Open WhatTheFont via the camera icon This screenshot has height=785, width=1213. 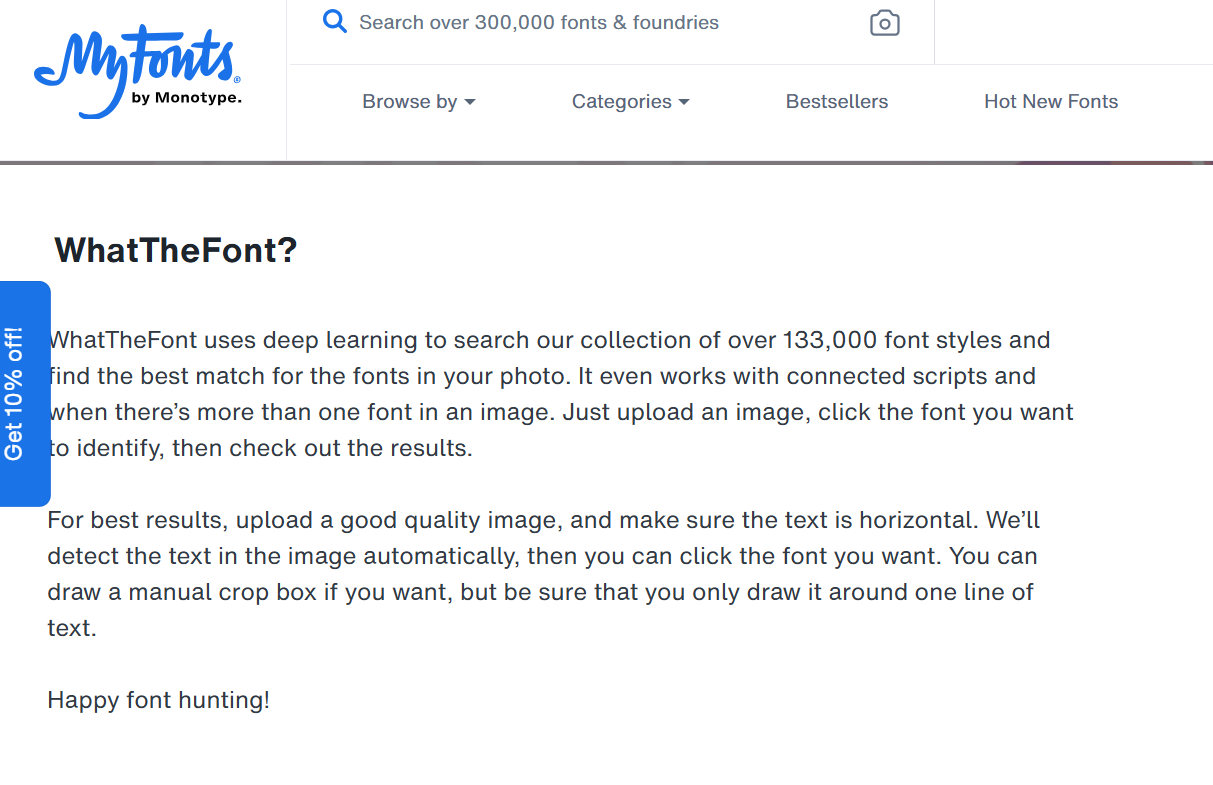tap(884, 23)
